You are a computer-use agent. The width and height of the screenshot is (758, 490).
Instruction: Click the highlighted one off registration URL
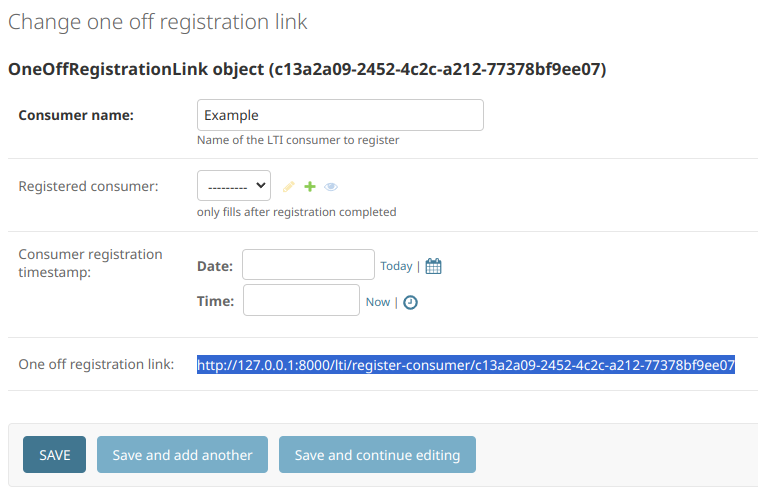pos(466,365)
